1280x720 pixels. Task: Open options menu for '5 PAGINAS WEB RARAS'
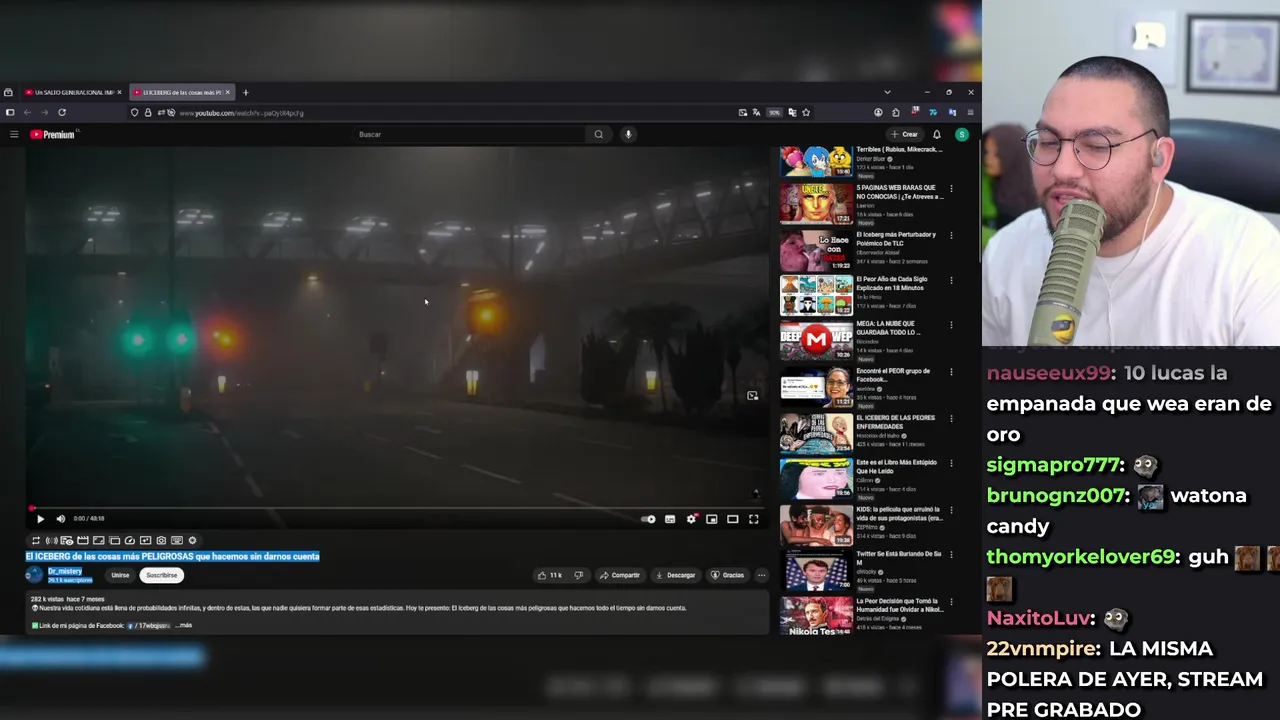point(951,189)
